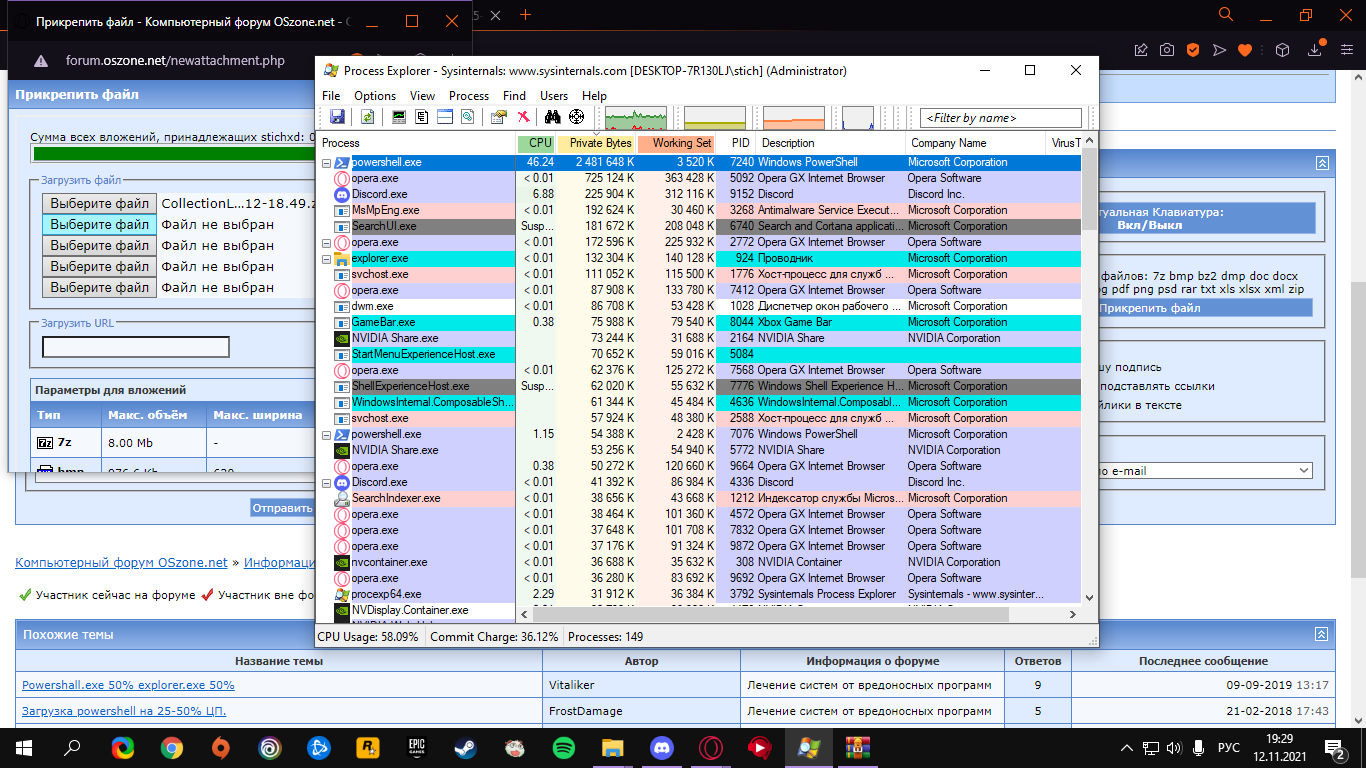This screenshot has width=1366, height=768.
Task: Click the Save icon in Process Explorer toolbar
Action: pyautogui.click(x=337, y=117)
